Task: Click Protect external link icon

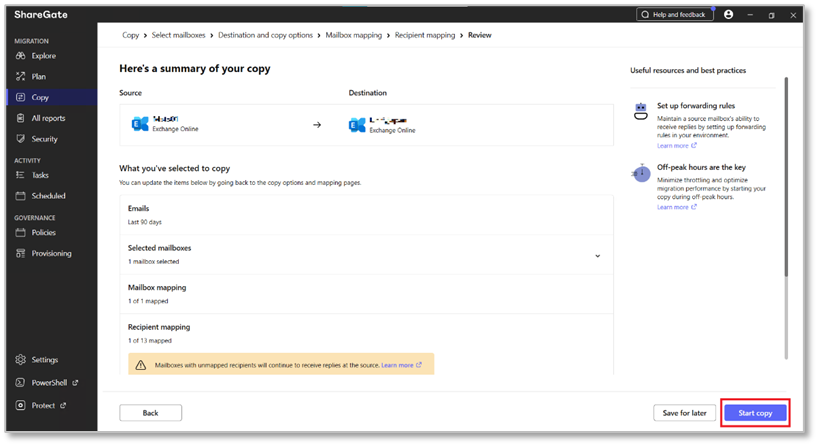Action: tap(63, 406)
